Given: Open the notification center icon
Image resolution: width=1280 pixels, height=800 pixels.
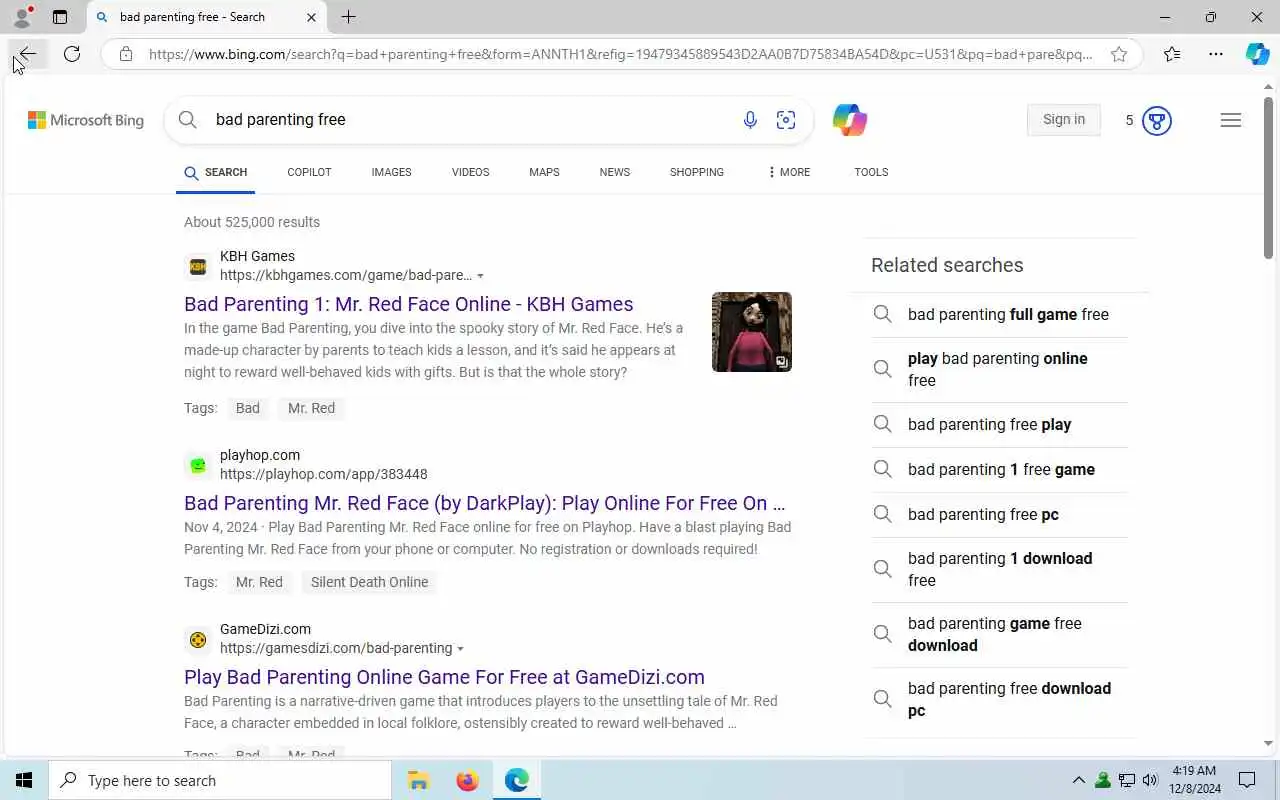Looking at the screenshot, I should click(x=1247, y=780).
